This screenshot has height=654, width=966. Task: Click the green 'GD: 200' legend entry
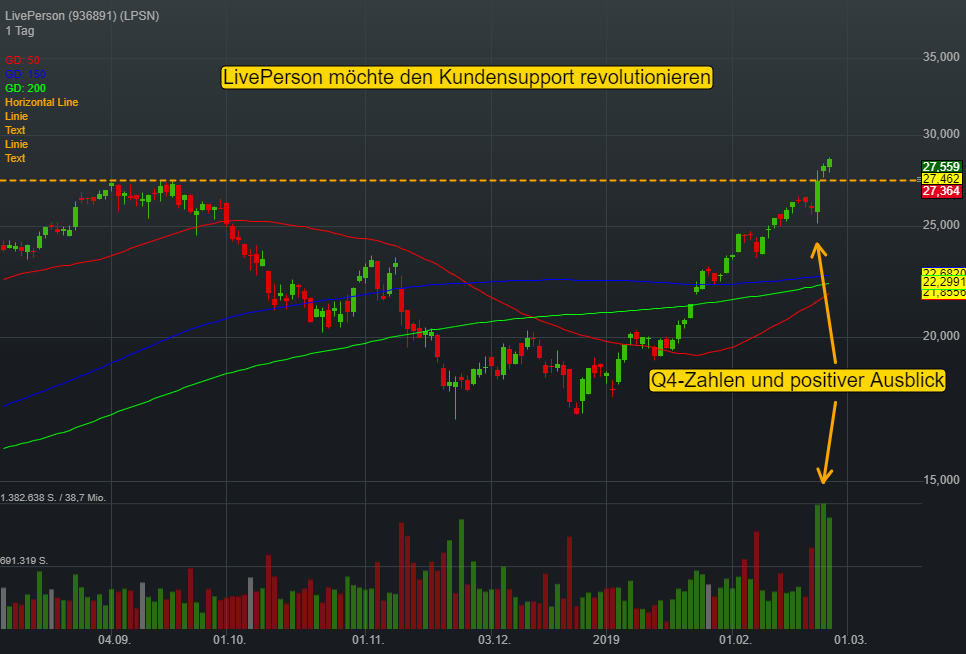pos(25,88)
